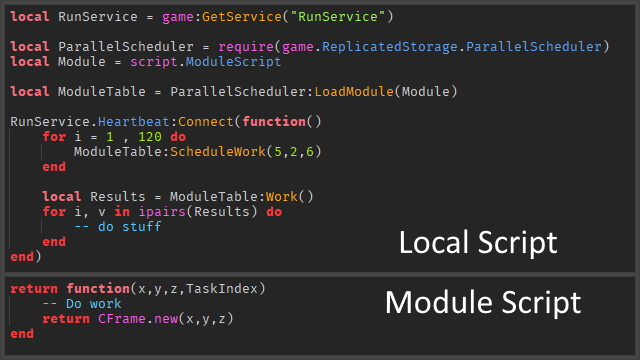Click 'ModuleTable:ScheduleWork(5,2,6)' call

pos(198,152)
